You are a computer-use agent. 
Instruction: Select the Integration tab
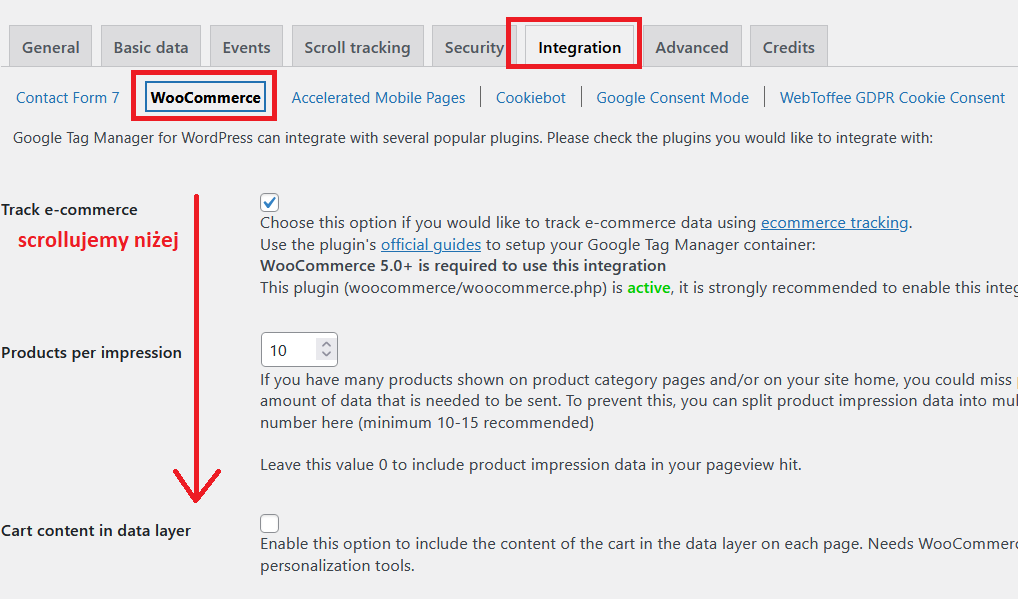(x=579, y=47)
